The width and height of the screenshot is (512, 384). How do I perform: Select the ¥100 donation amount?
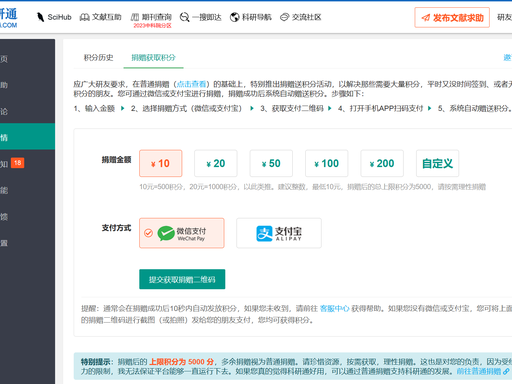pyautogui.click(x=327, y=163)
